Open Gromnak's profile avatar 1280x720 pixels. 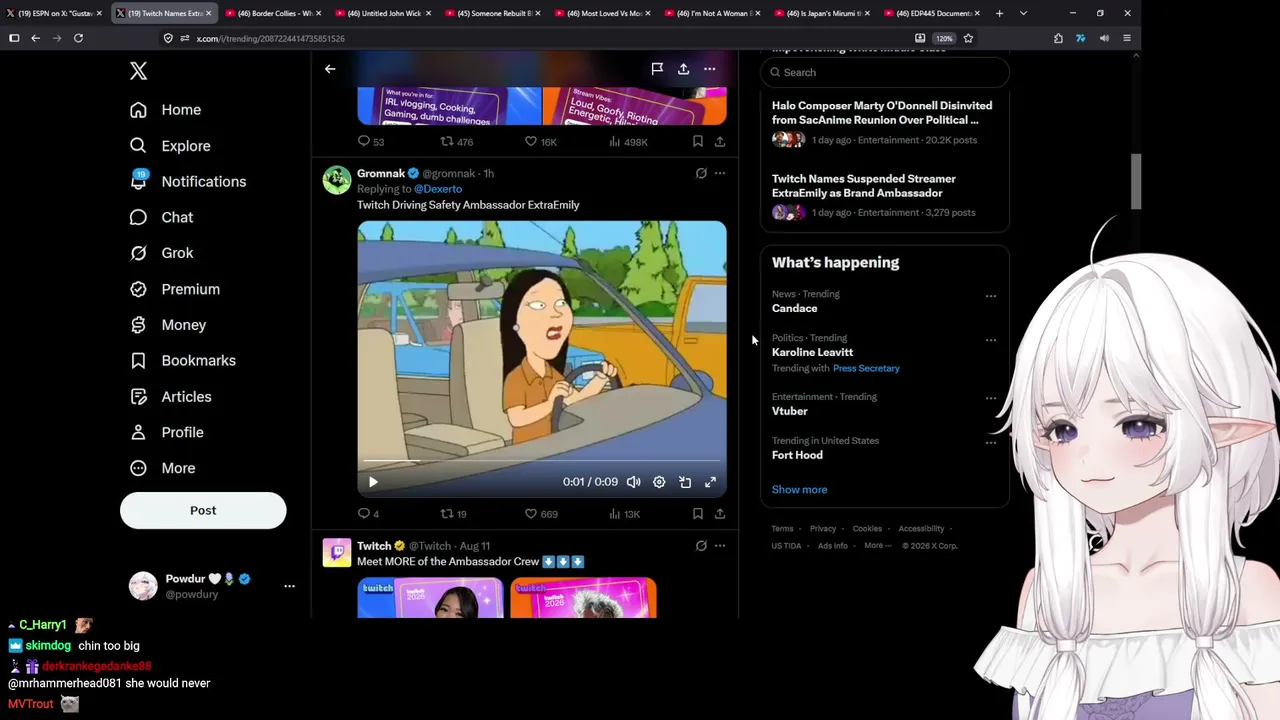tap(337, 180)
